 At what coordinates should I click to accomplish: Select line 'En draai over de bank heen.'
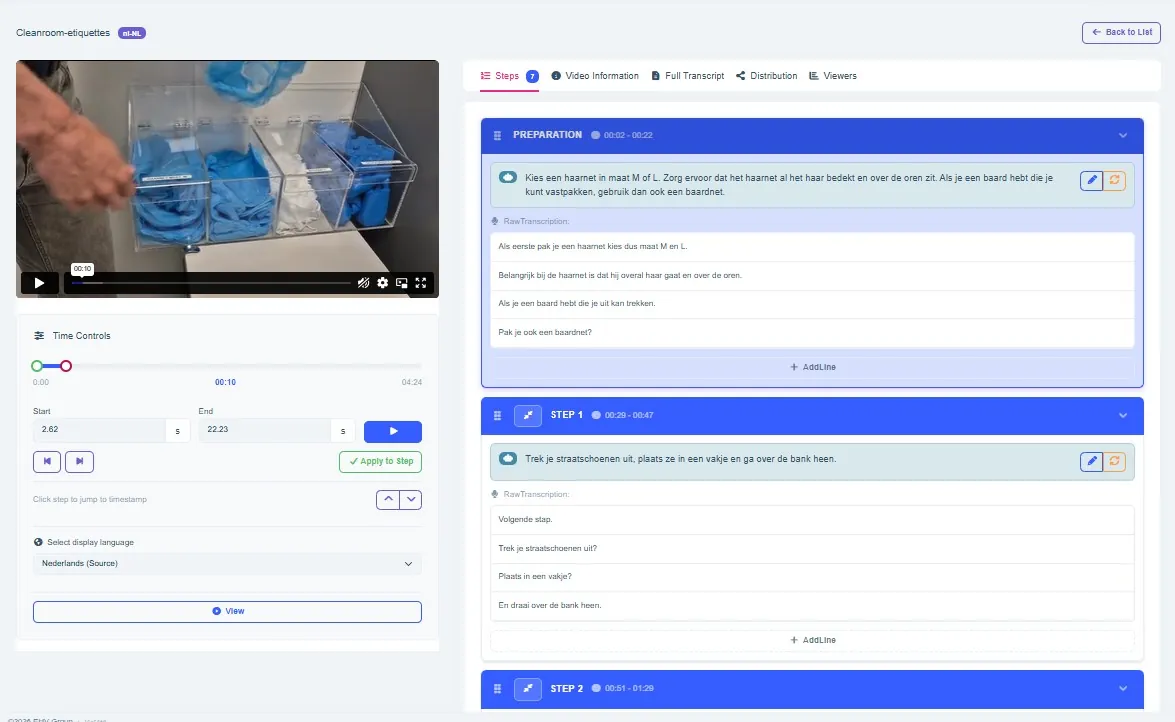(812, 605)
